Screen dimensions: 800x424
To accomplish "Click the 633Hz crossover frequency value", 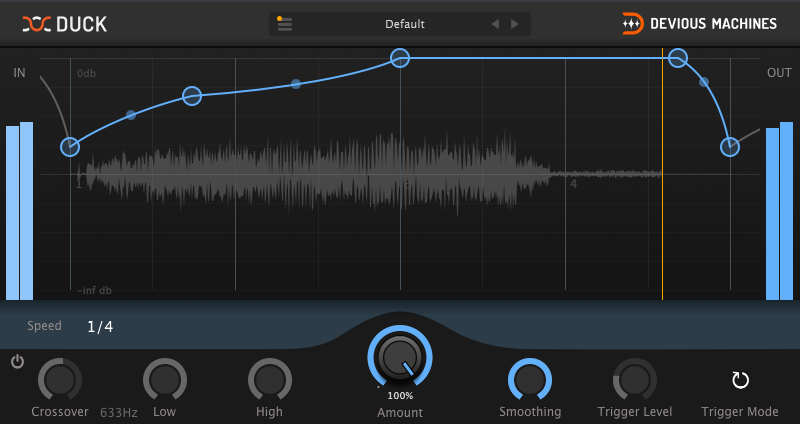I will tap(119, 412).
